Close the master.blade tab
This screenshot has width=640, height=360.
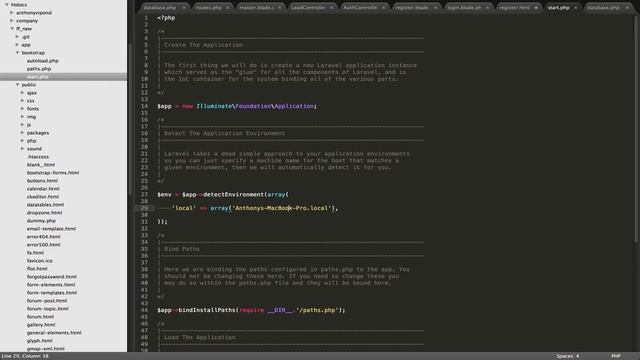[x=280, y=7]
